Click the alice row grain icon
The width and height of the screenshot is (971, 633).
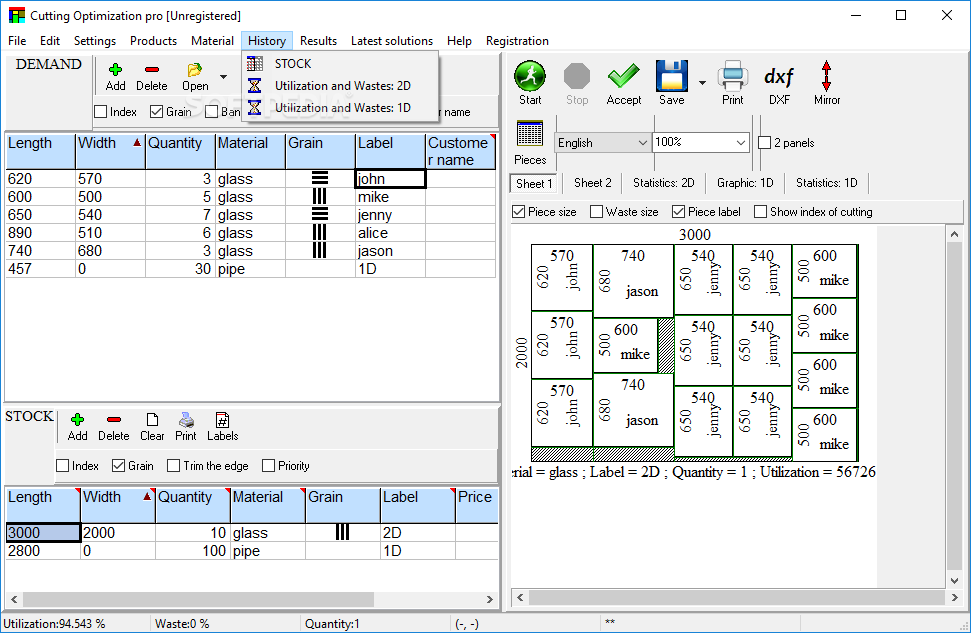click(x=320, y=232)
